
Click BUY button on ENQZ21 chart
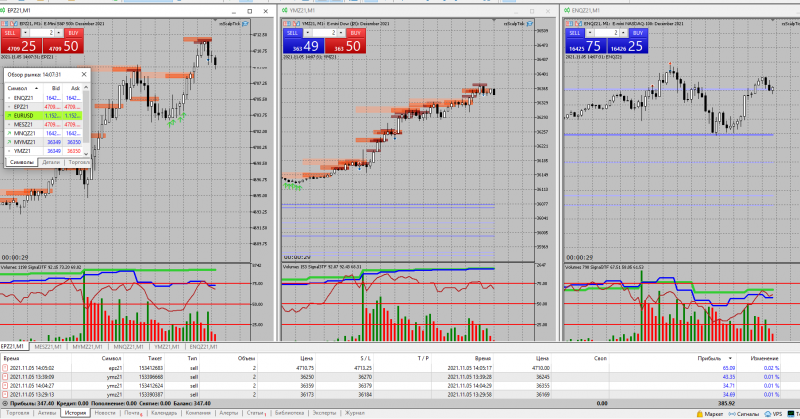pyautogui.click(x=638, y=33)
